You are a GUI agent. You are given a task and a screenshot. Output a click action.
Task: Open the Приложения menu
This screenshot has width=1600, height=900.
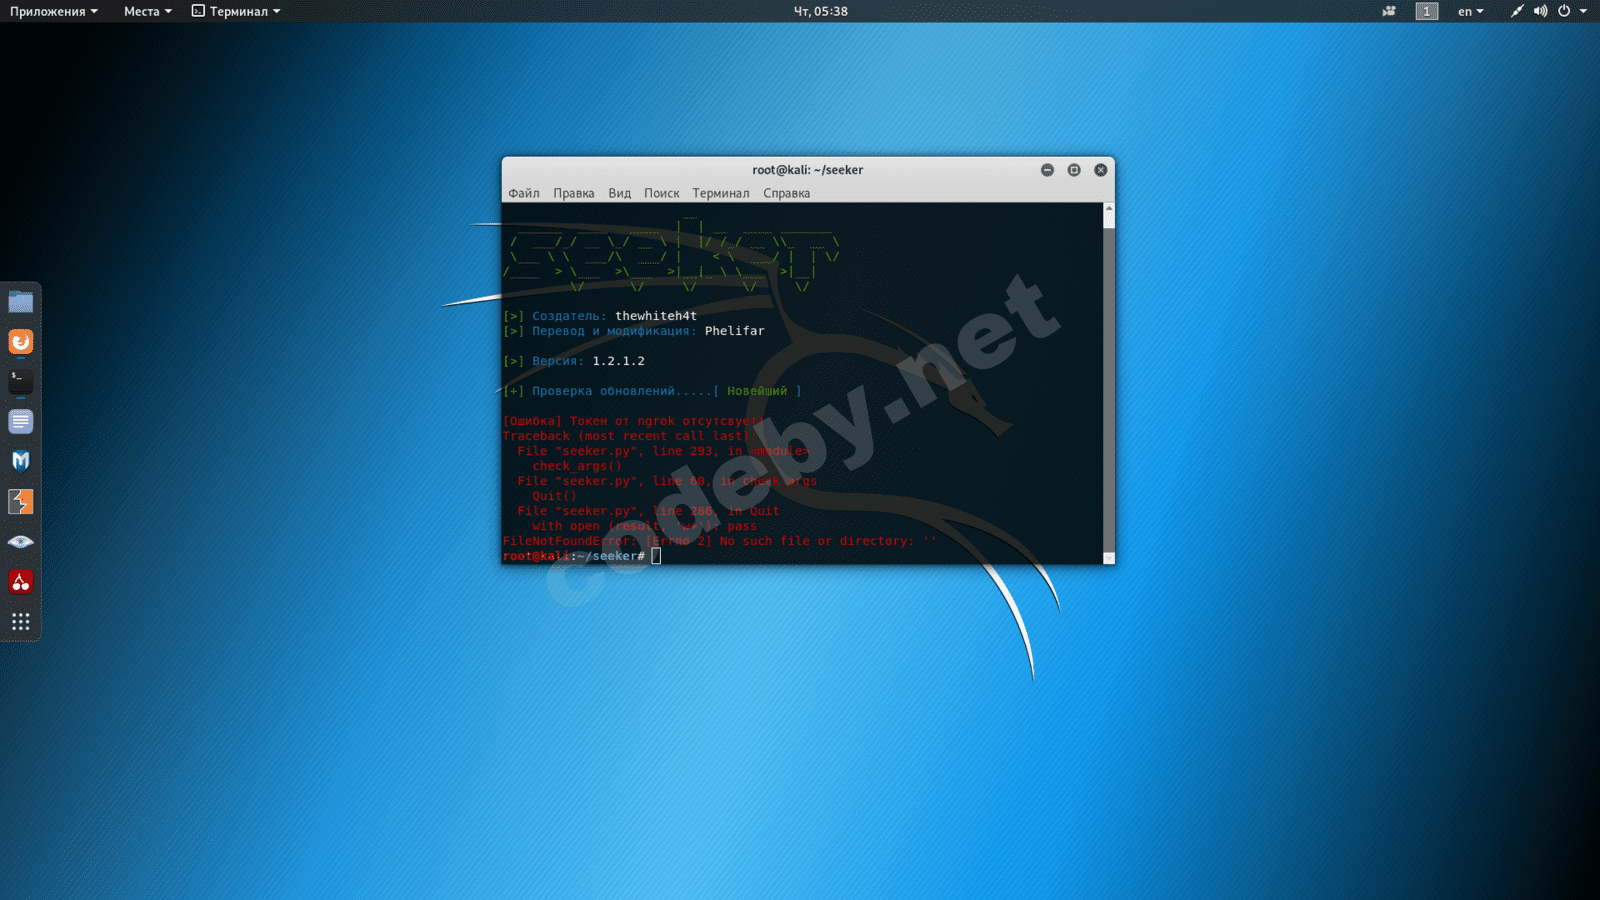pyautogui.click(x=54, y=11)
